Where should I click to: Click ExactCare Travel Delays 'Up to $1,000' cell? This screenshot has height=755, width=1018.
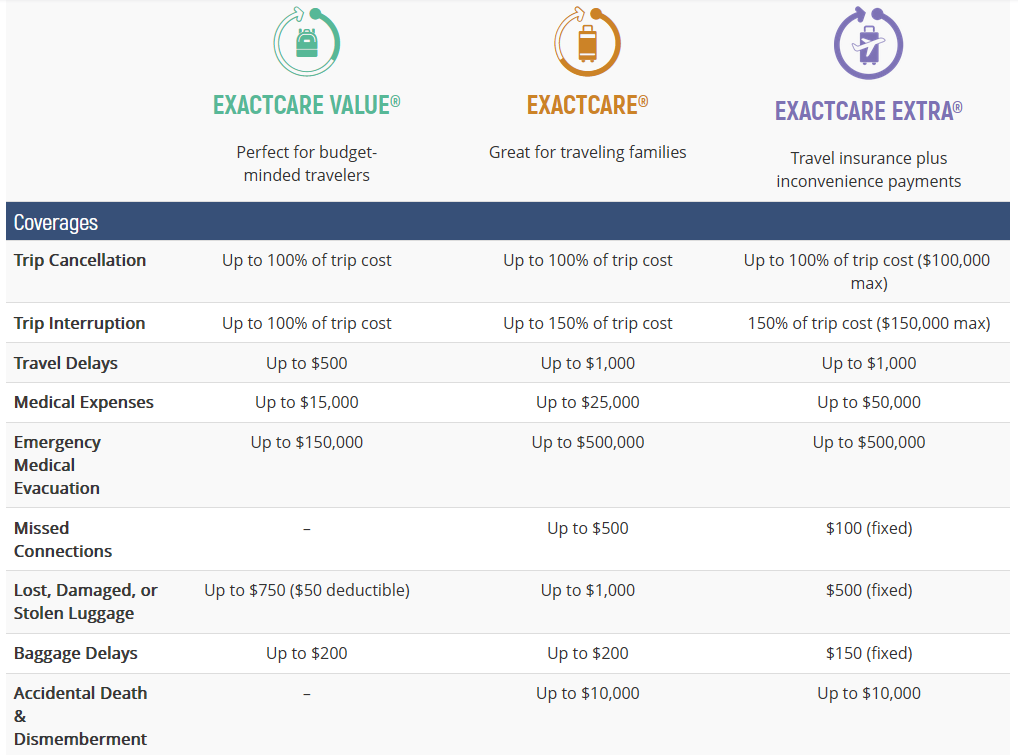pyautogui.click(x=588, y=363)
